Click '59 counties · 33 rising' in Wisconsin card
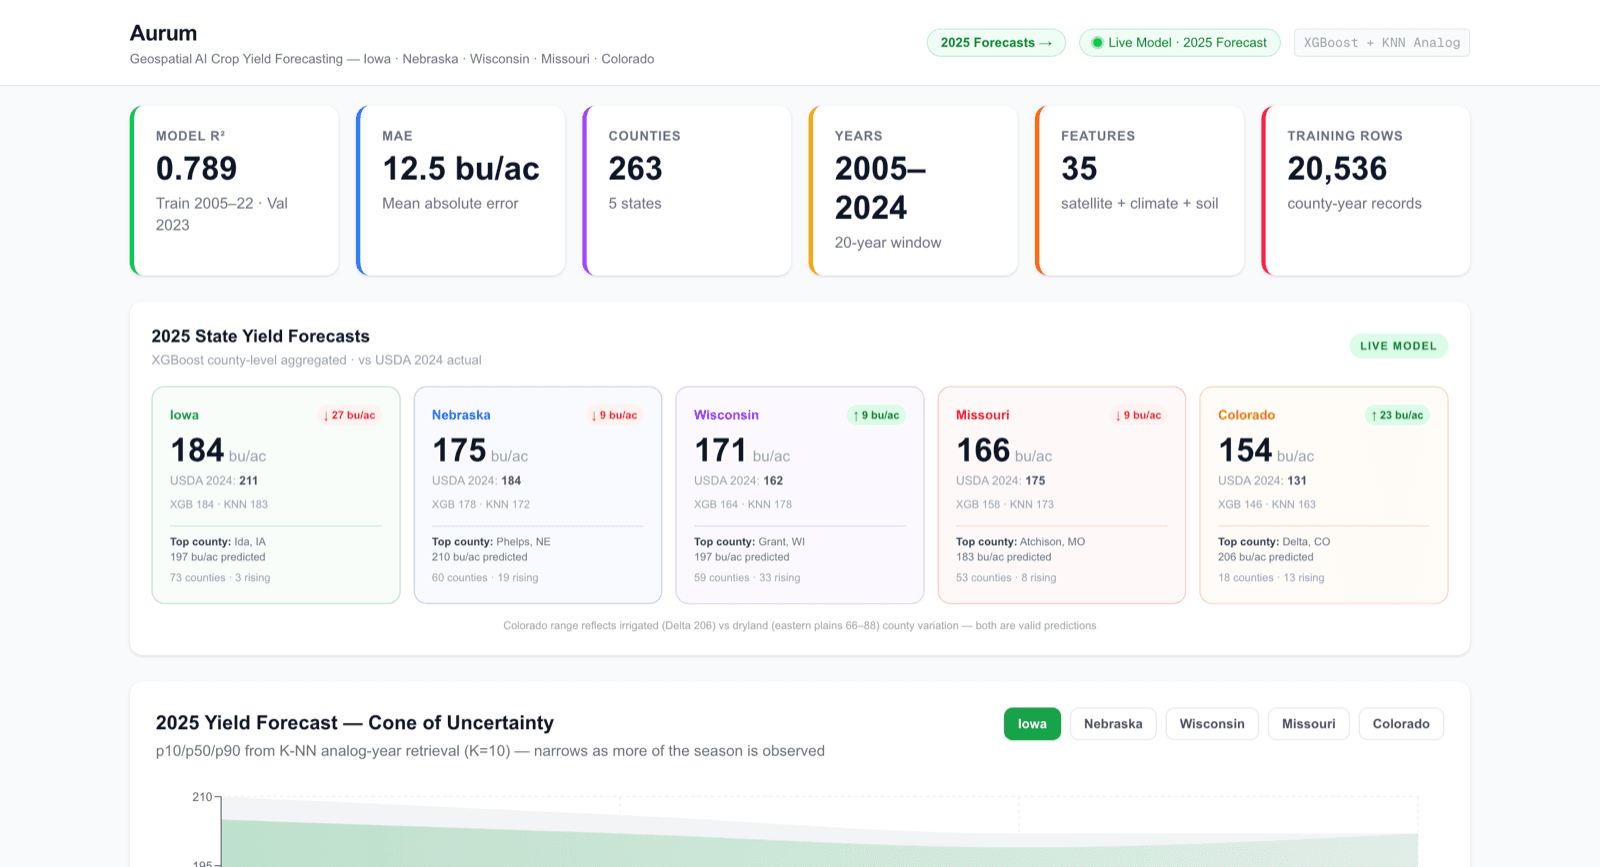1600x867 pixels. [747, 578]
